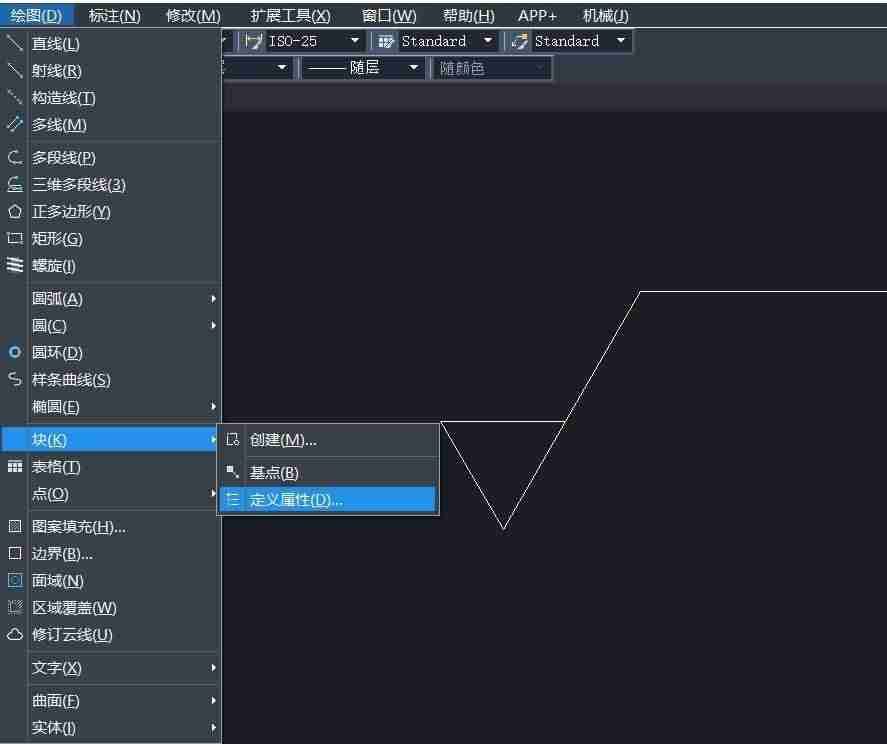Click the Create block icon 创建(M)
The height and width of the screenshot is (744, 887).
tap(232, 440)
